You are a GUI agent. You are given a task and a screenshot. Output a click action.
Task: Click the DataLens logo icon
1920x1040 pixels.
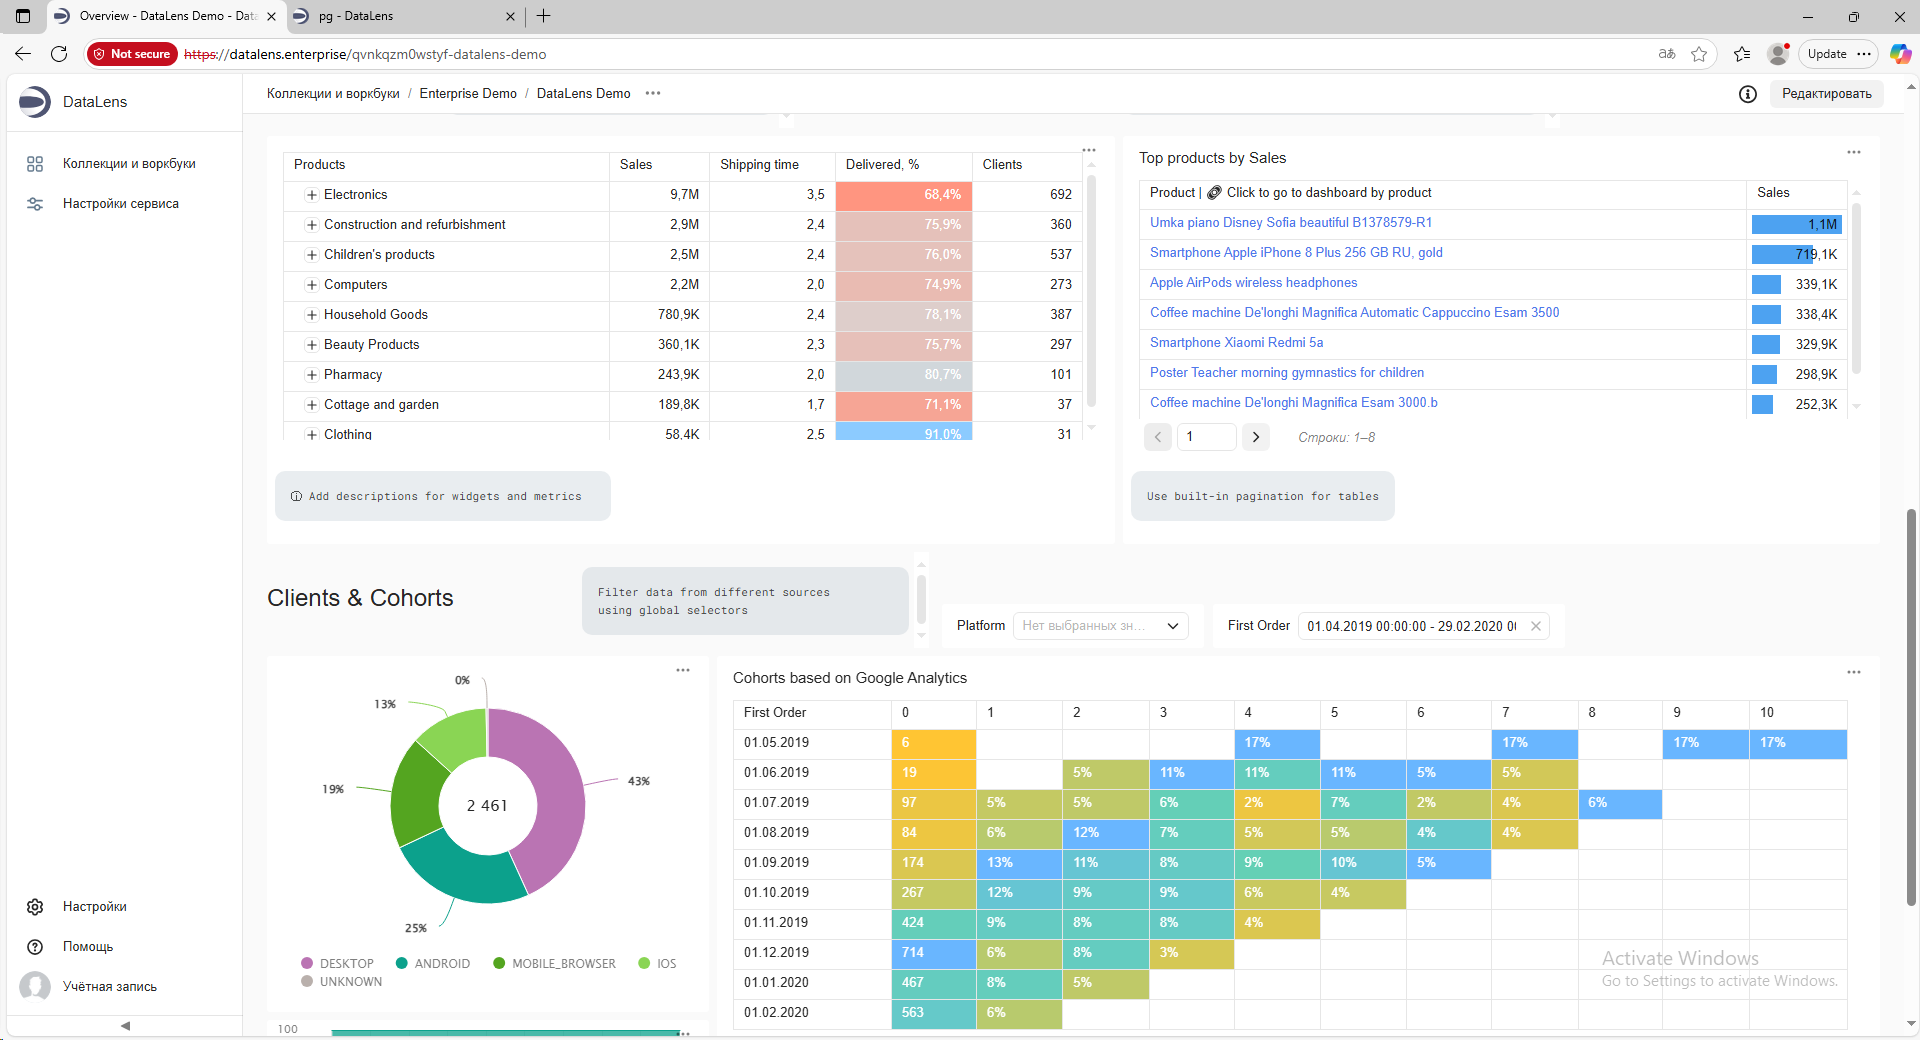pyautogui.click(x=35, y=102)
